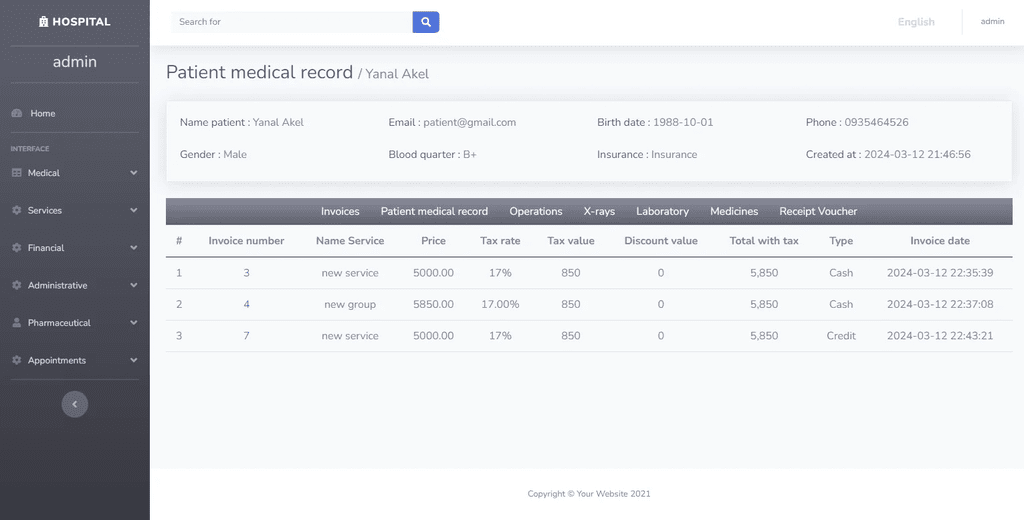Collapse sidebar with round arrow button
The image size is (1024, 520).
(x=74, y=404)
